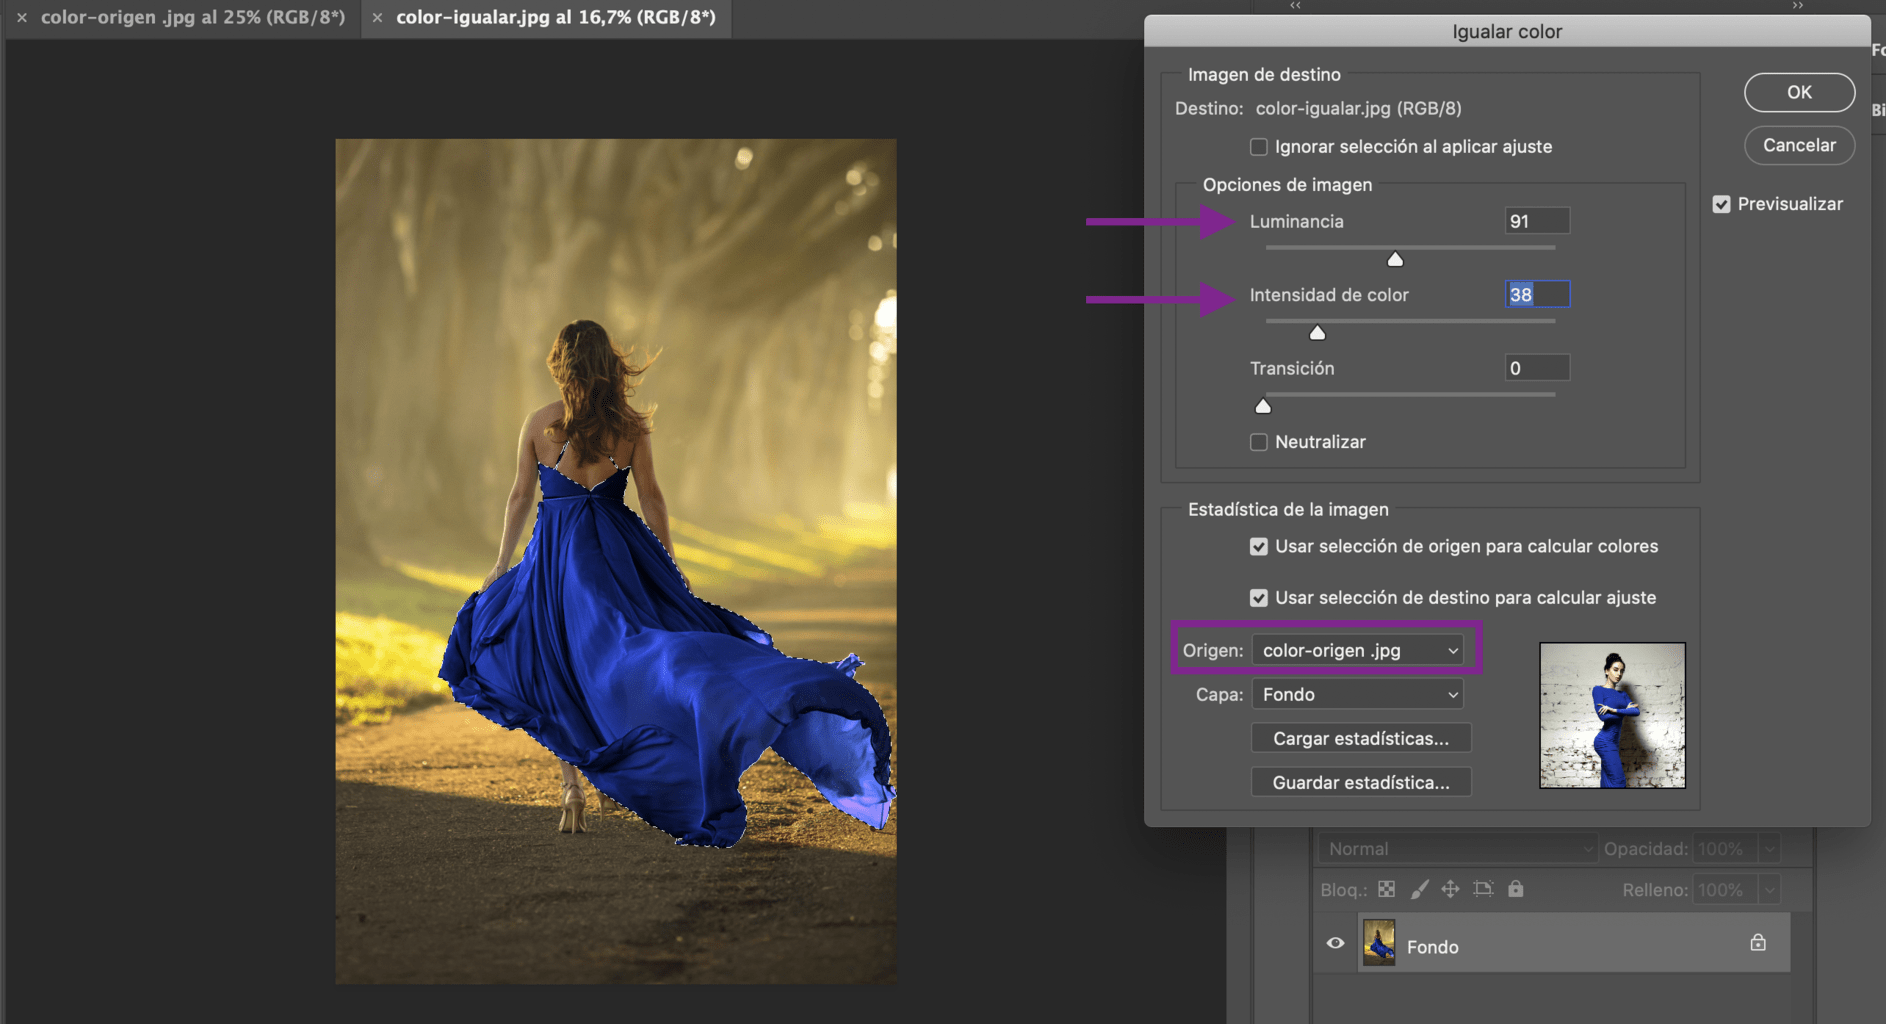This screenshot has width=1886, height=1024.
Task: Click the Intensidad de color slider handle
Action: (1317, 332)
